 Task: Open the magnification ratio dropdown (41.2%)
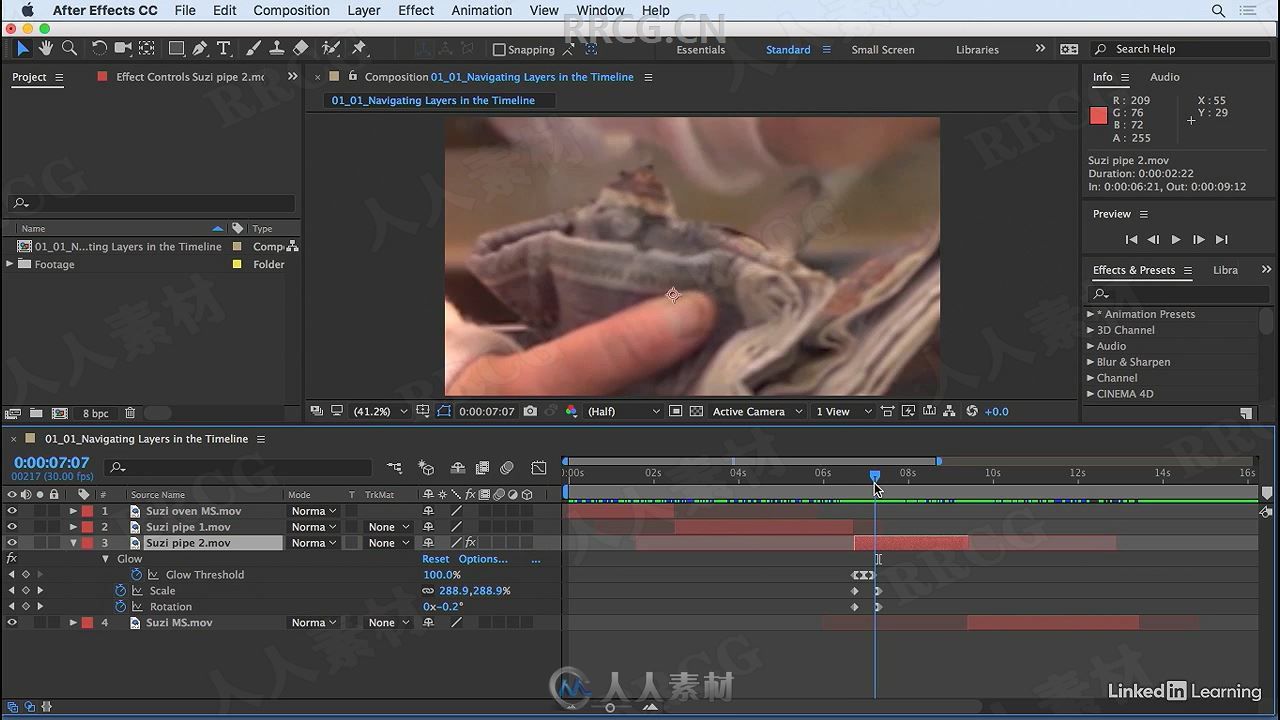pos(381,411)
